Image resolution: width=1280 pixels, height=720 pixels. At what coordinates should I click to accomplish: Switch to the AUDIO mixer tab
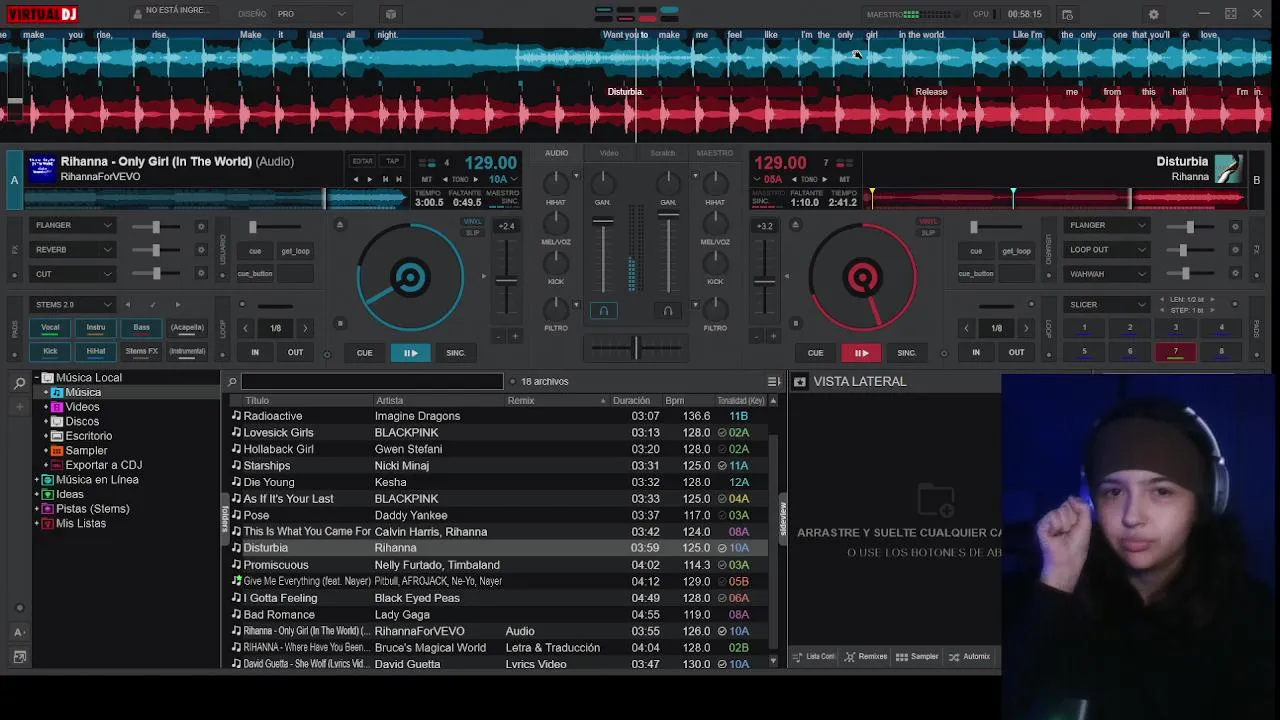[x=556, y=153]
